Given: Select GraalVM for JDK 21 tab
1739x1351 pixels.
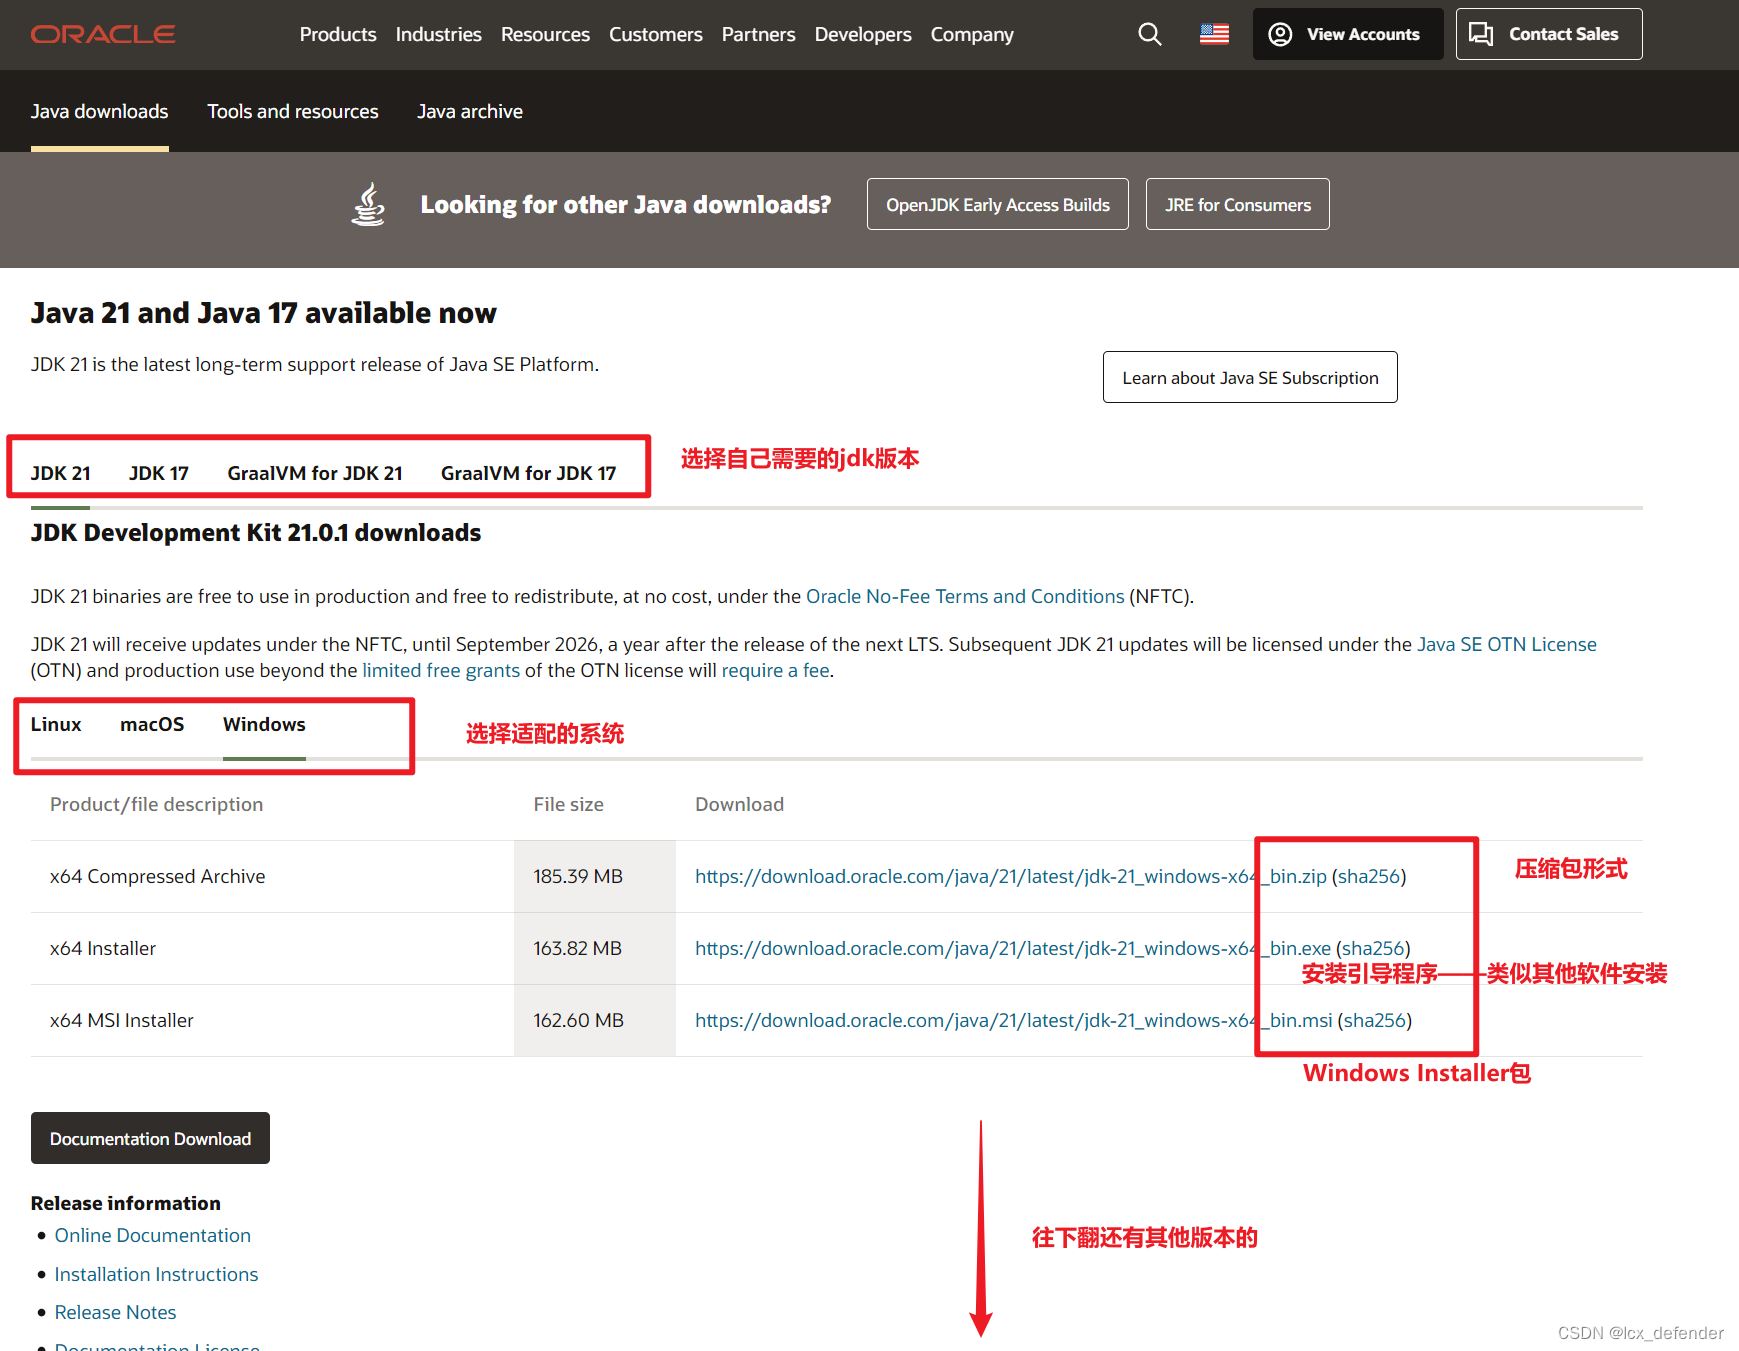Looking at the screenshot, I should 315,473.
